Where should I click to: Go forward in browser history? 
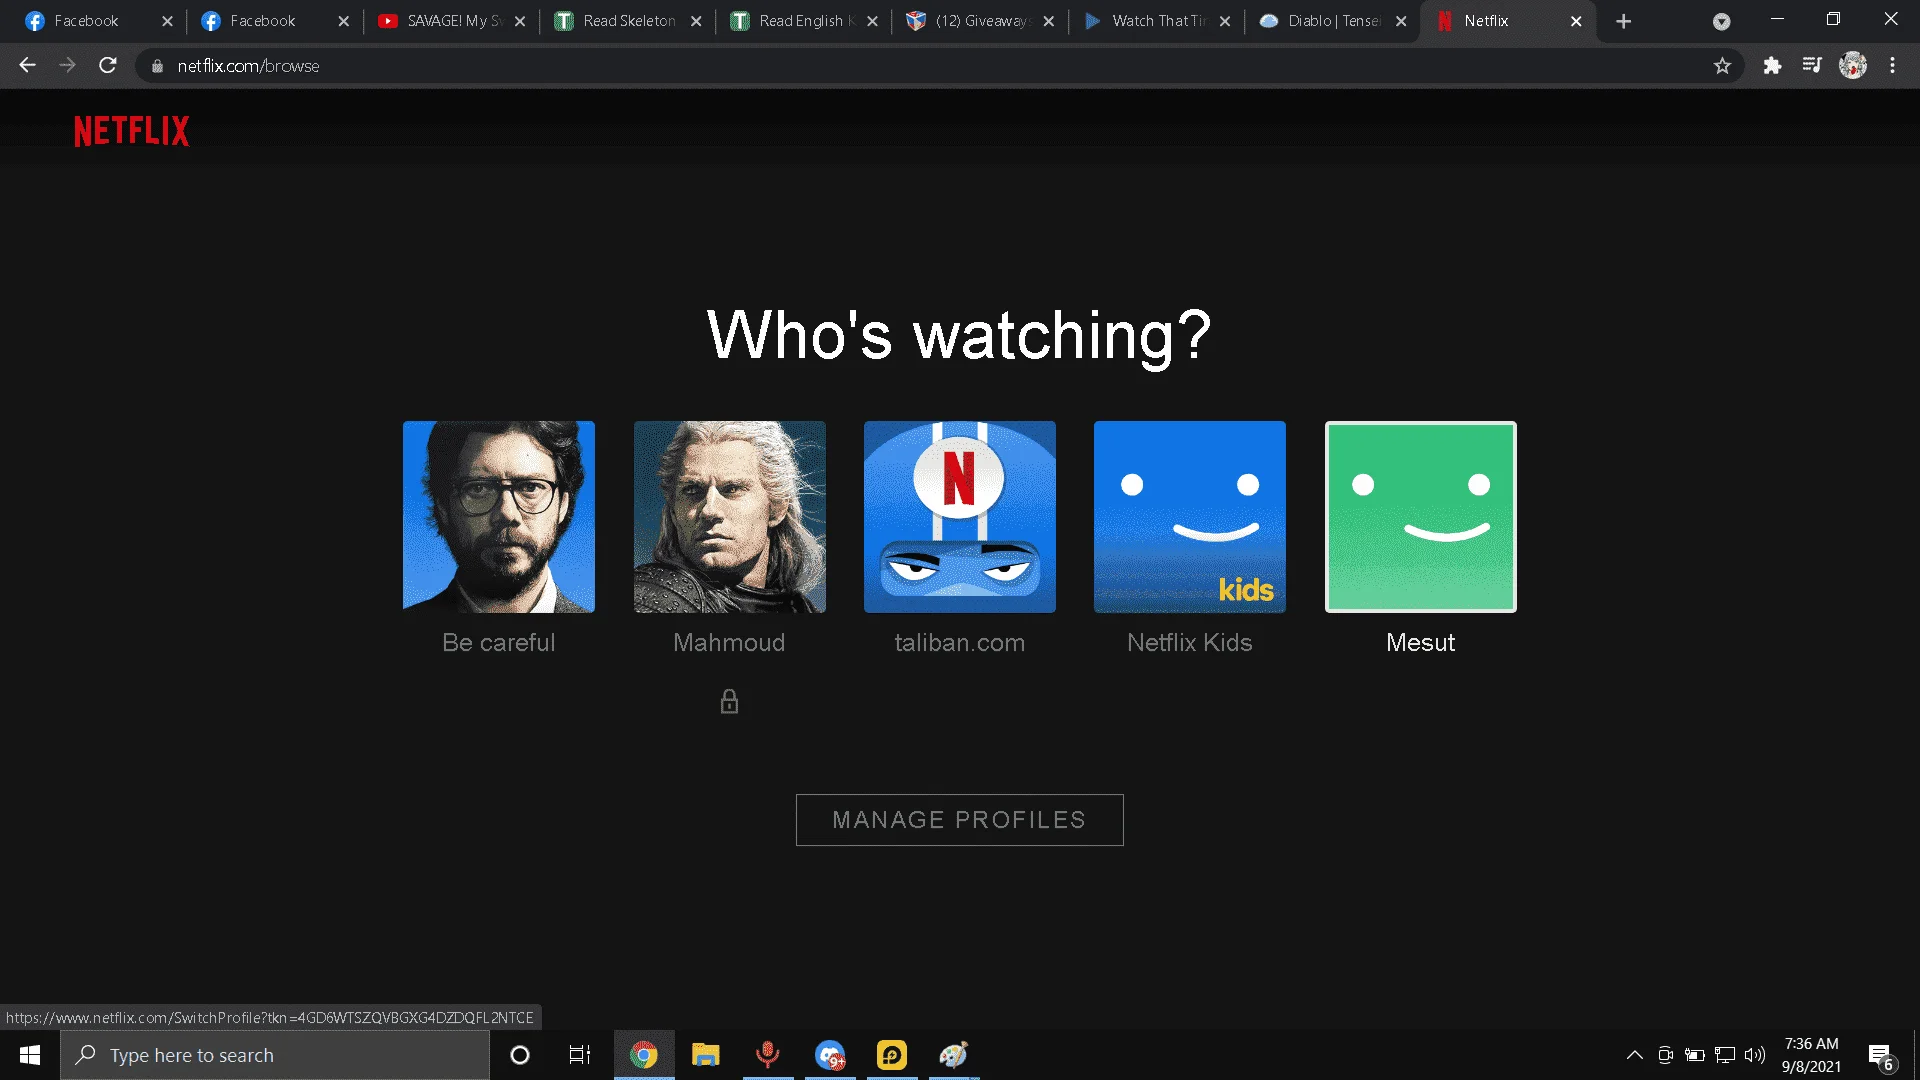67,66
